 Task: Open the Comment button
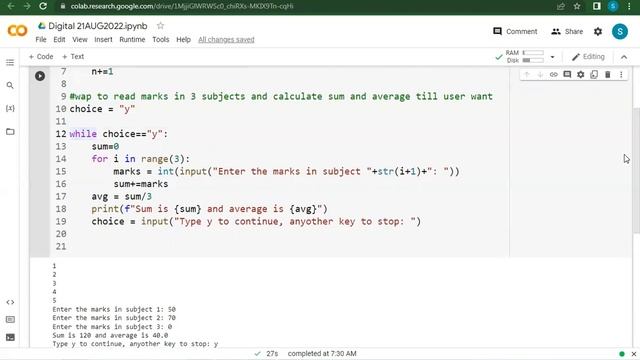point(515,31)
